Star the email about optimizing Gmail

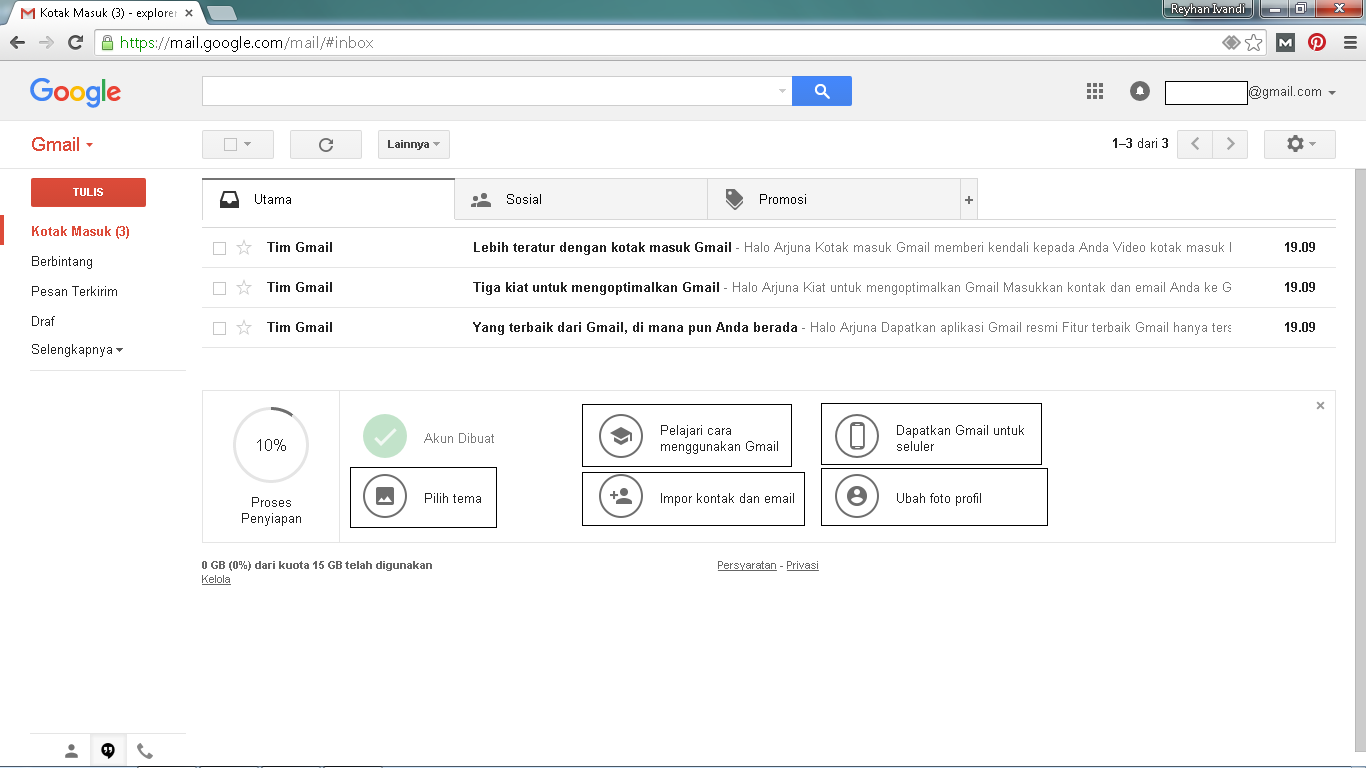244,287
